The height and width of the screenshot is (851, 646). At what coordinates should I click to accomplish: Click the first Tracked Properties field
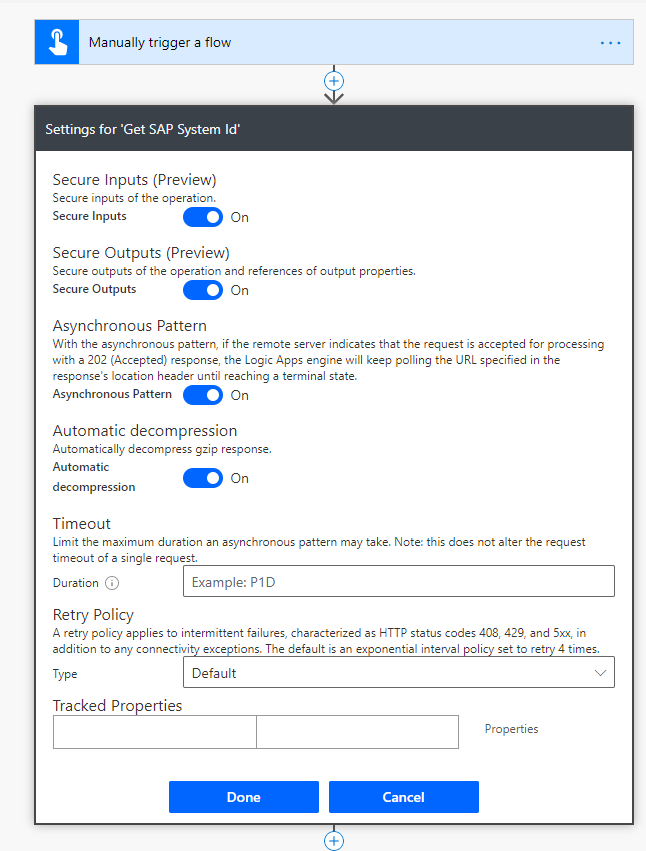tap(154, 731)
